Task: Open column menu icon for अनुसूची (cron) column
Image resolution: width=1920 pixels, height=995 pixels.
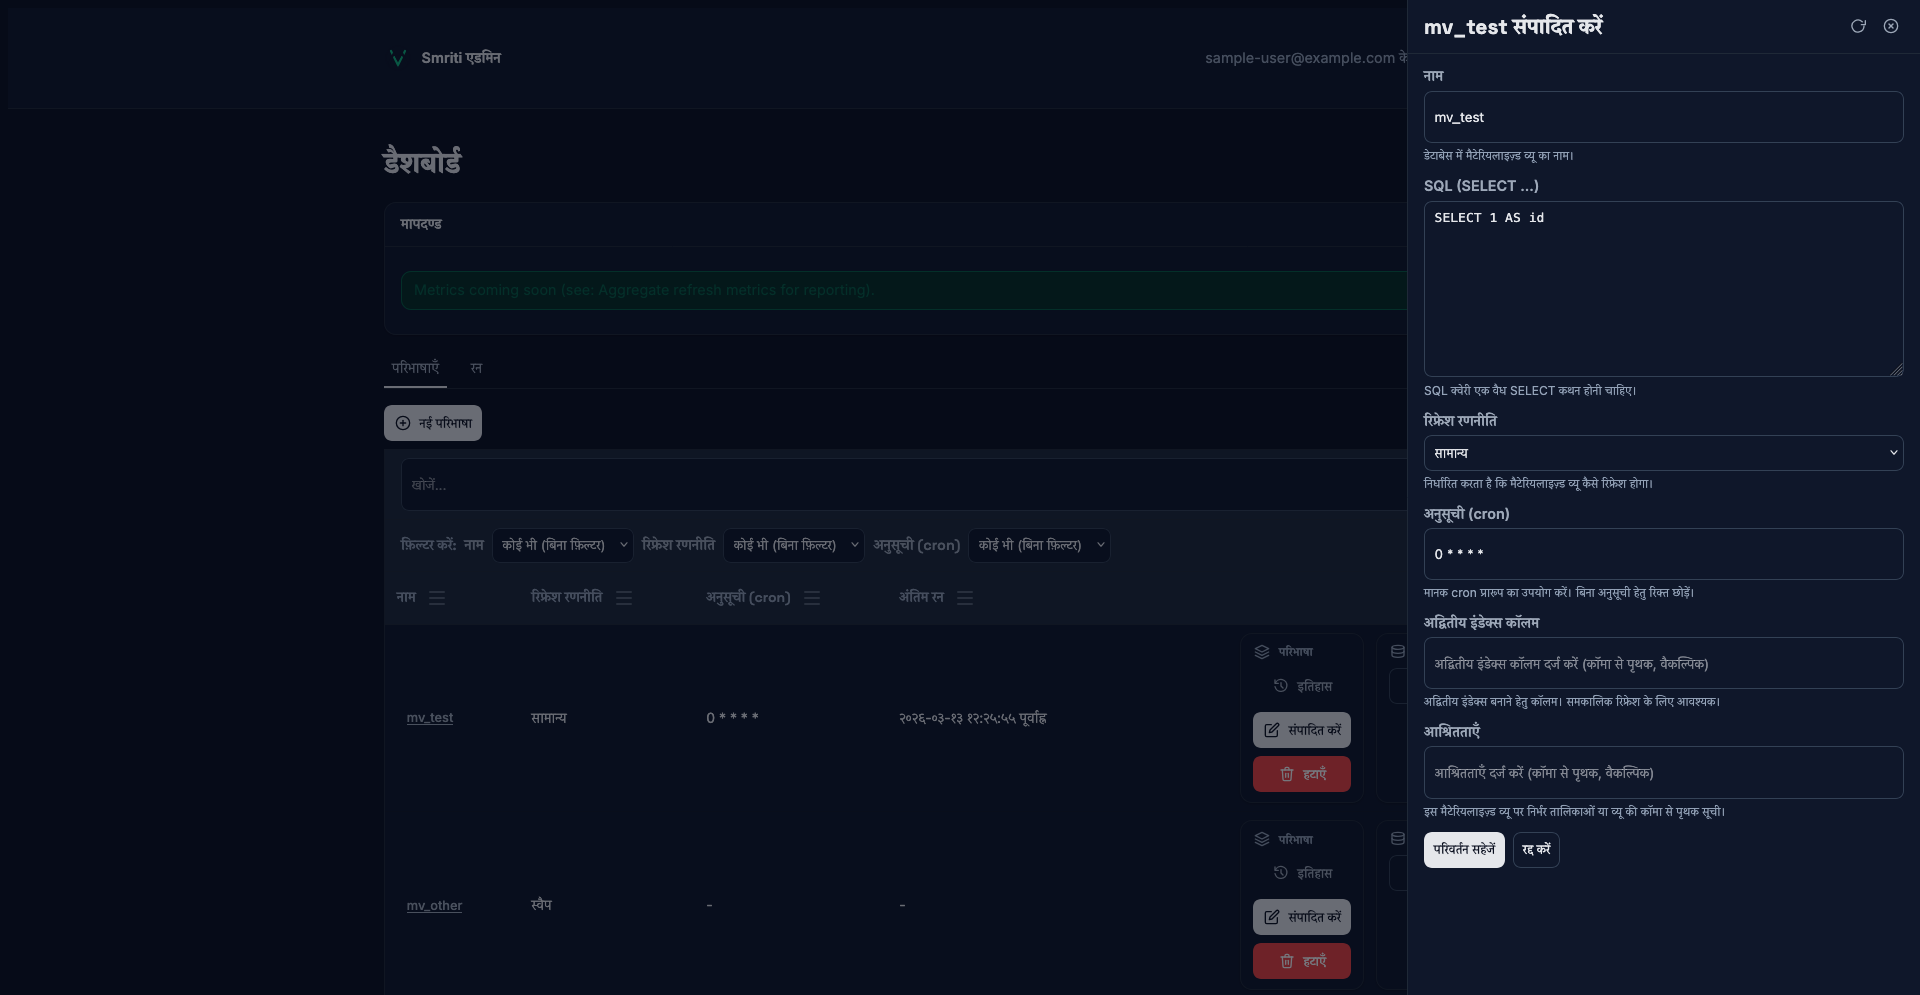Action: 812,598
